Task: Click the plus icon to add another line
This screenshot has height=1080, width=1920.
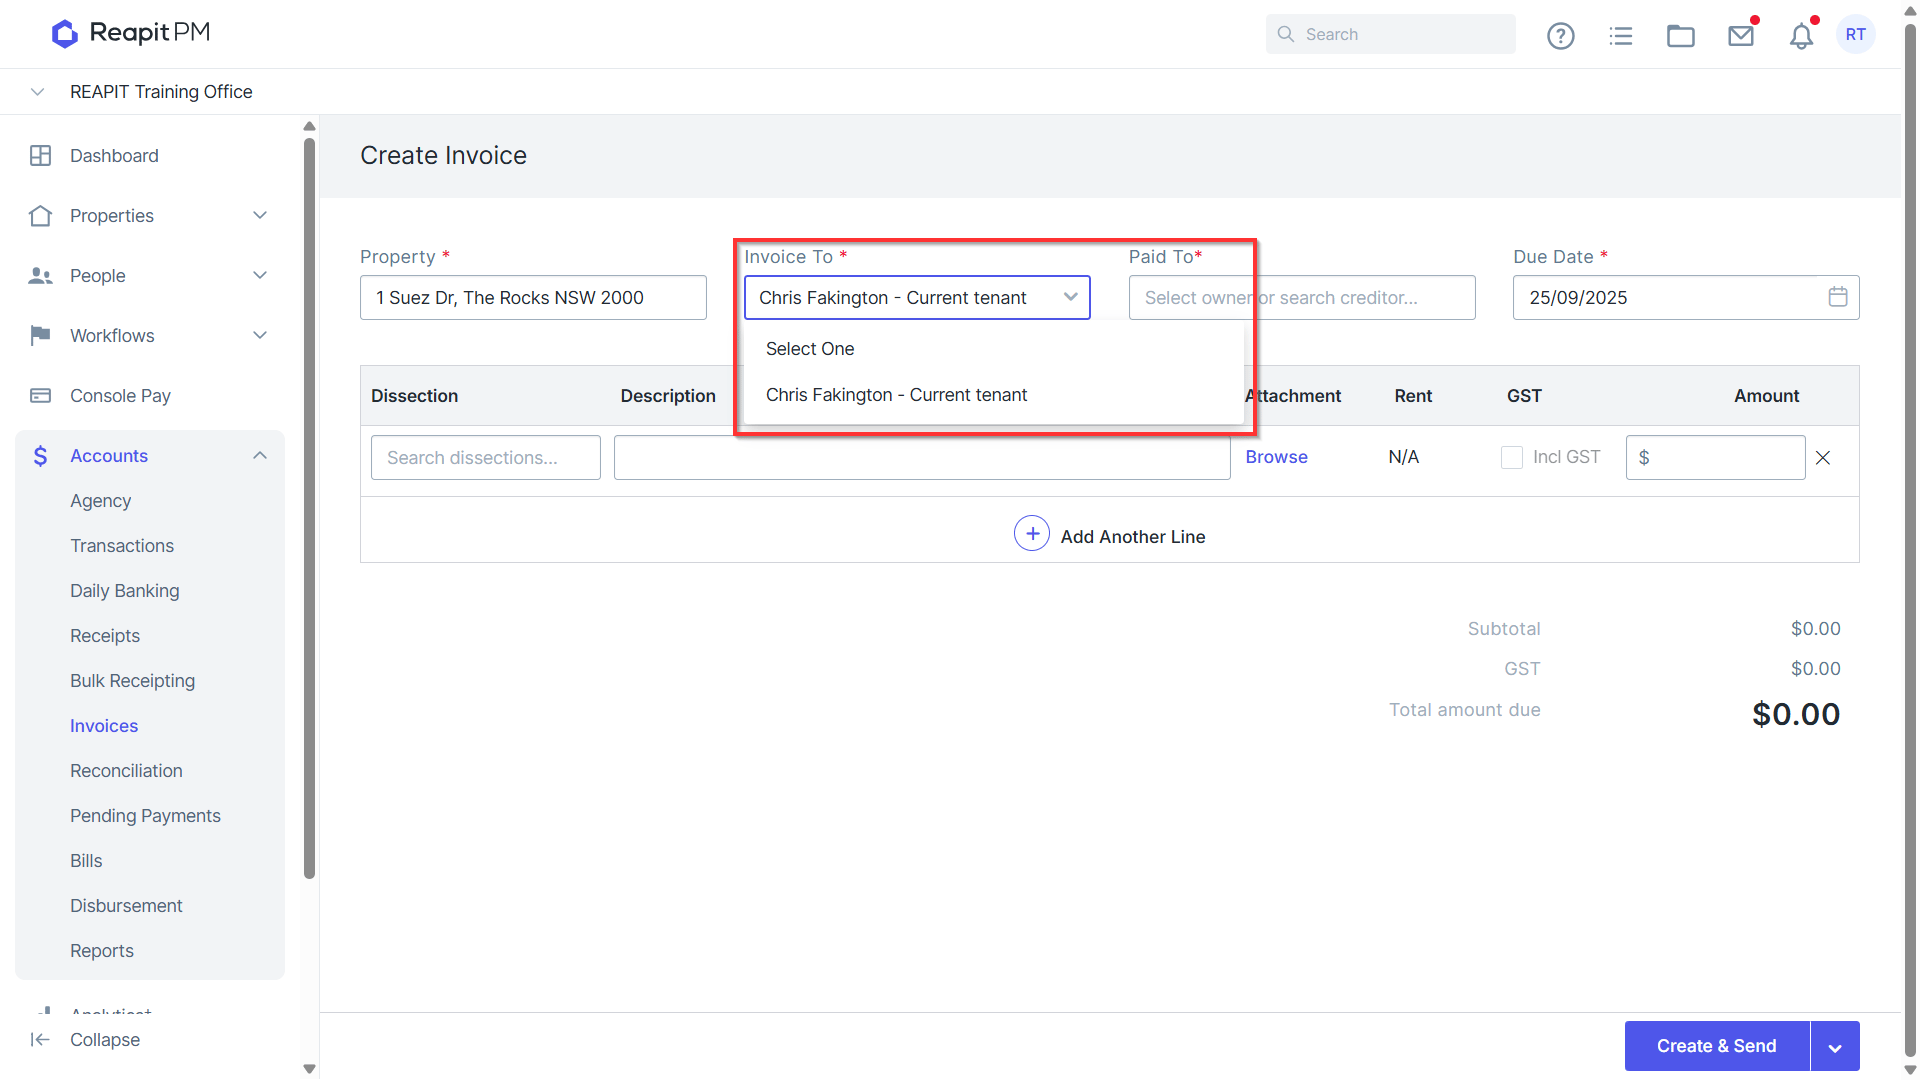Action: [x=1032, y=534]
